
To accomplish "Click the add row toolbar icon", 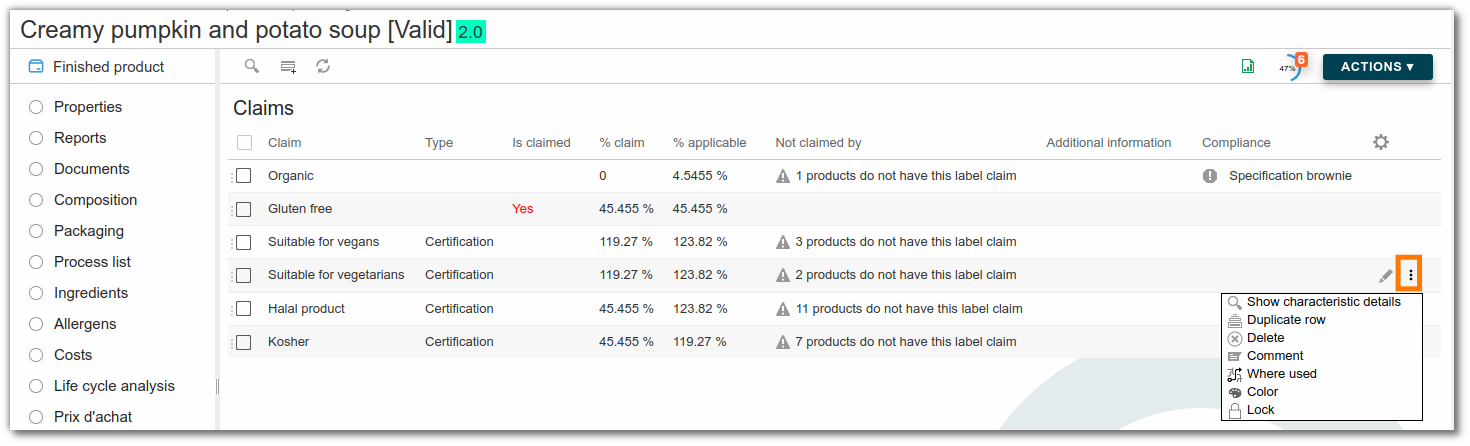I will [x=288, y=67].
